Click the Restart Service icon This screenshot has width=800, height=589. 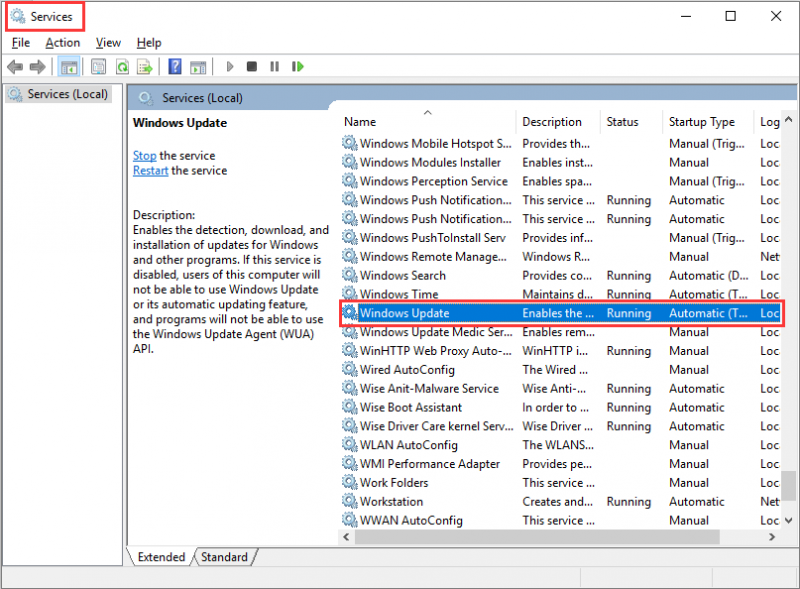point(298,66)
